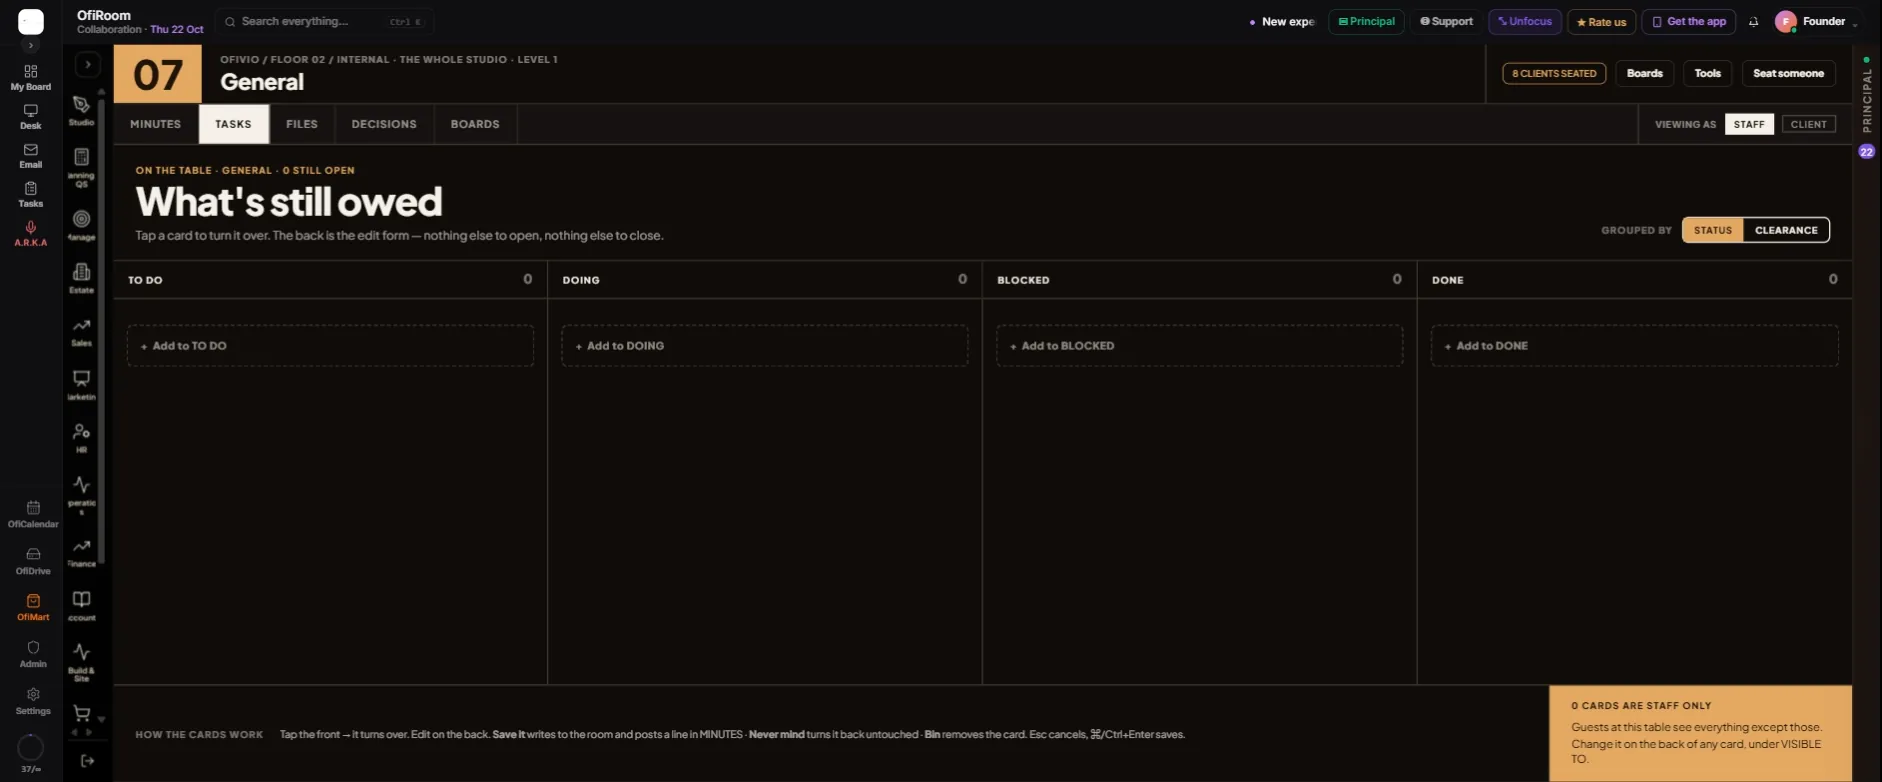Open the Boards menu button
The width and height of the screenshot is (1882, 782).
coord(1645,73)
